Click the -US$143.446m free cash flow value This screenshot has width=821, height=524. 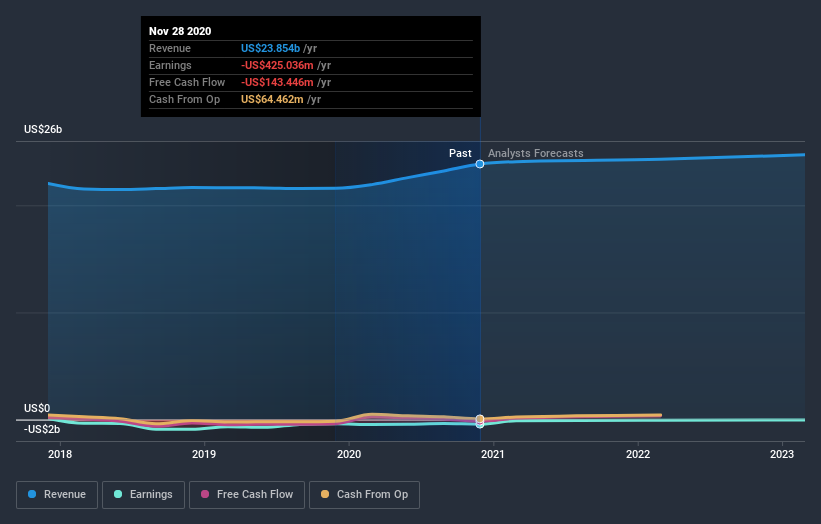(x=277, y=82)
